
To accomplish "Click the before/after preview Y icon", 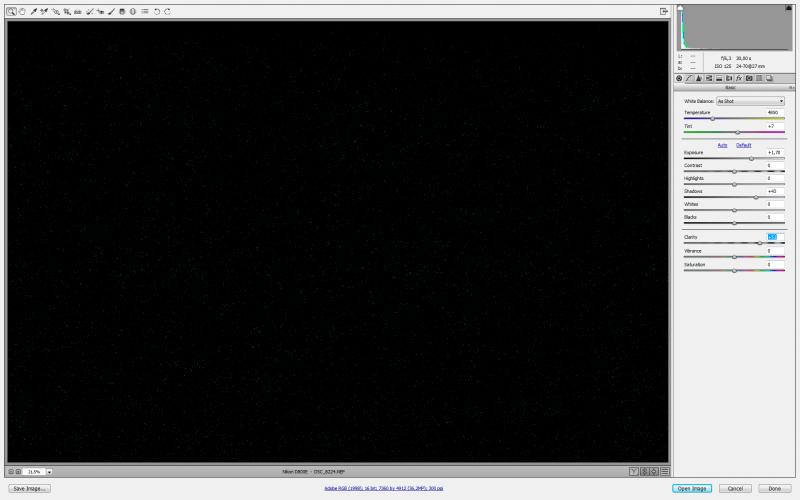I will [634, 472].
